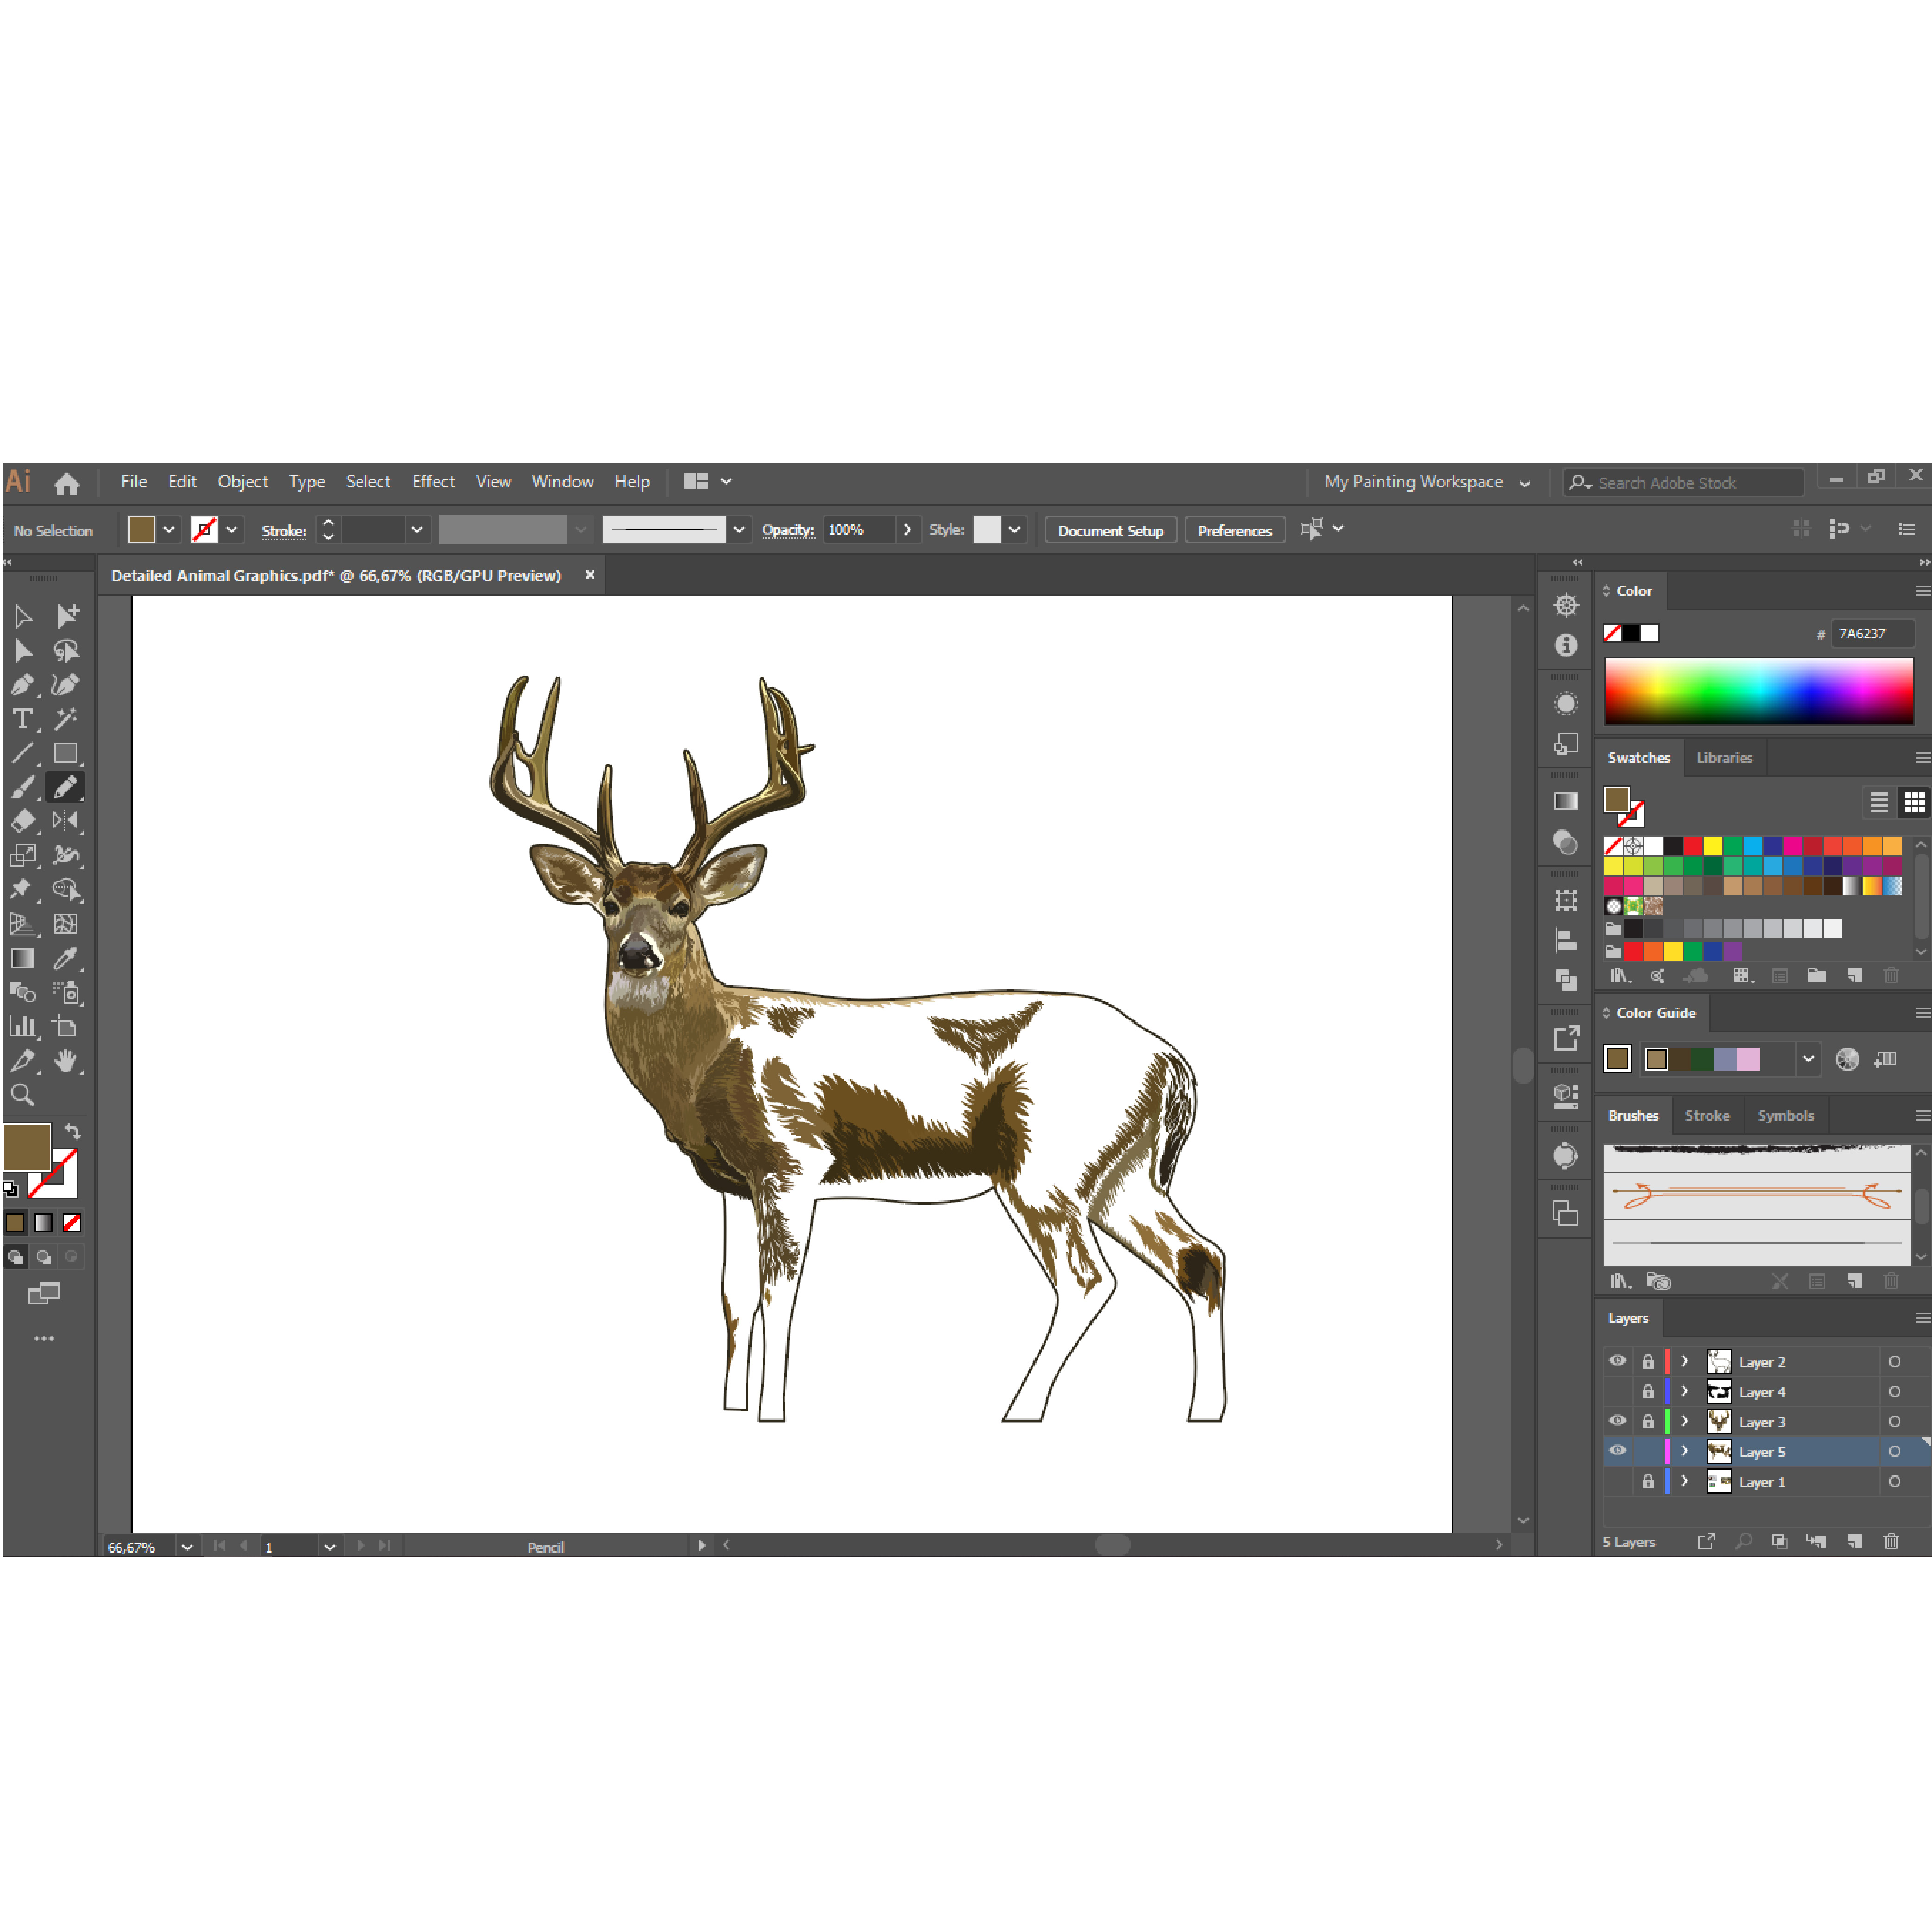Select the Pen tool

point(24,685)
